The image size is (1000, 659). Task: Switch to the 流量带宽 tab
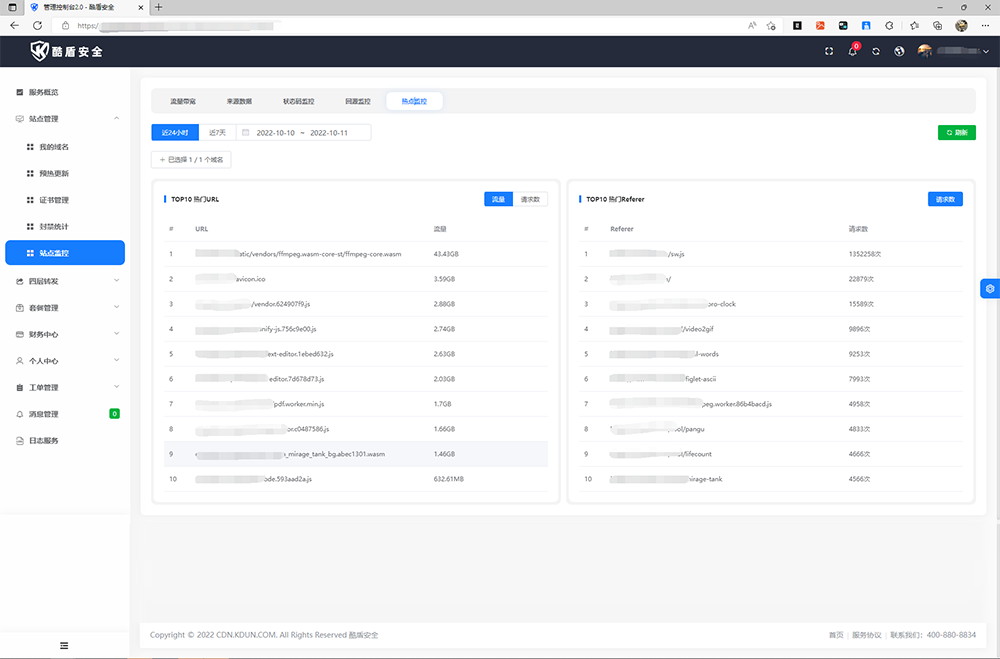[183, 101]
